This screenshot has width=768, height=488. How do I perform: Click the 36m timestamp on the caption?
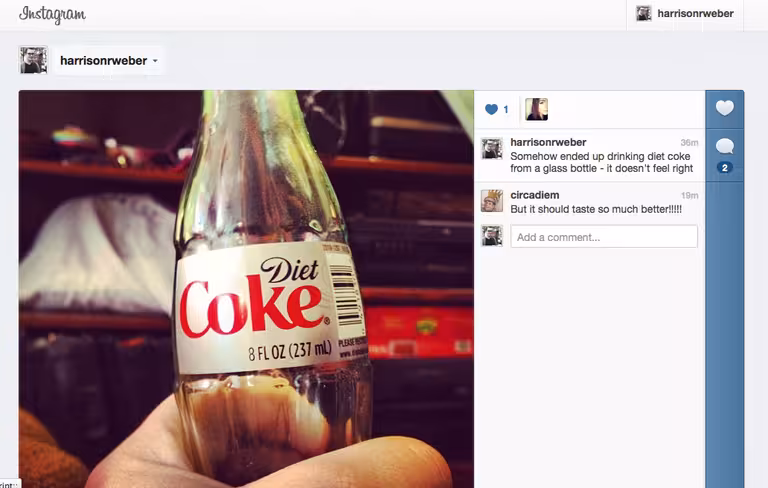click(x=689, y=143)
